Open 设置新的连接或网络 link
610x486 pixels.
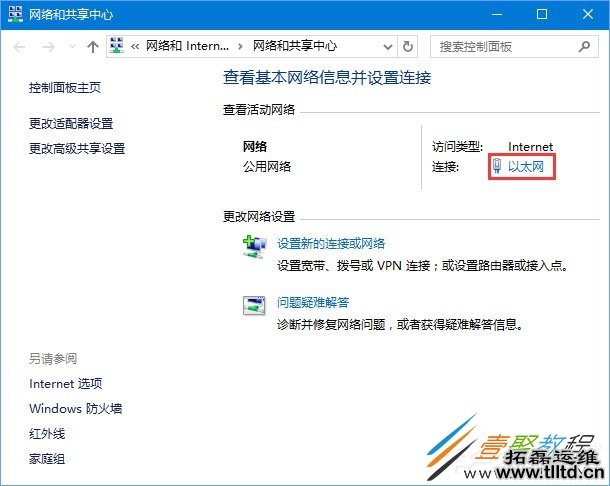(331, 244)
